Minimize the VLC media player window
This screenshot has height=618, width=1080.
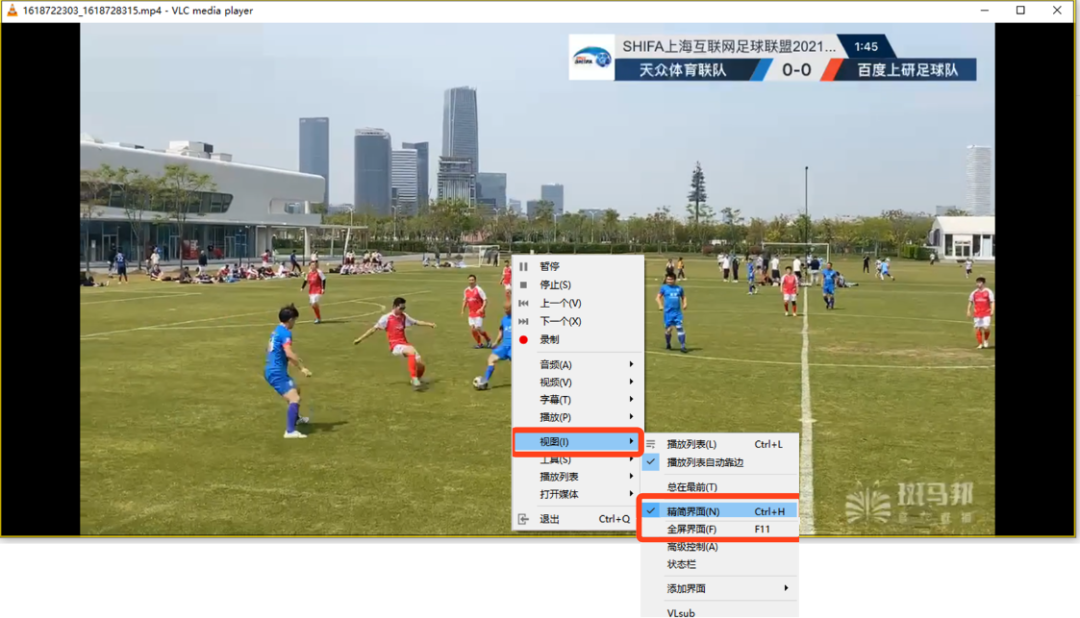[984, 10]
